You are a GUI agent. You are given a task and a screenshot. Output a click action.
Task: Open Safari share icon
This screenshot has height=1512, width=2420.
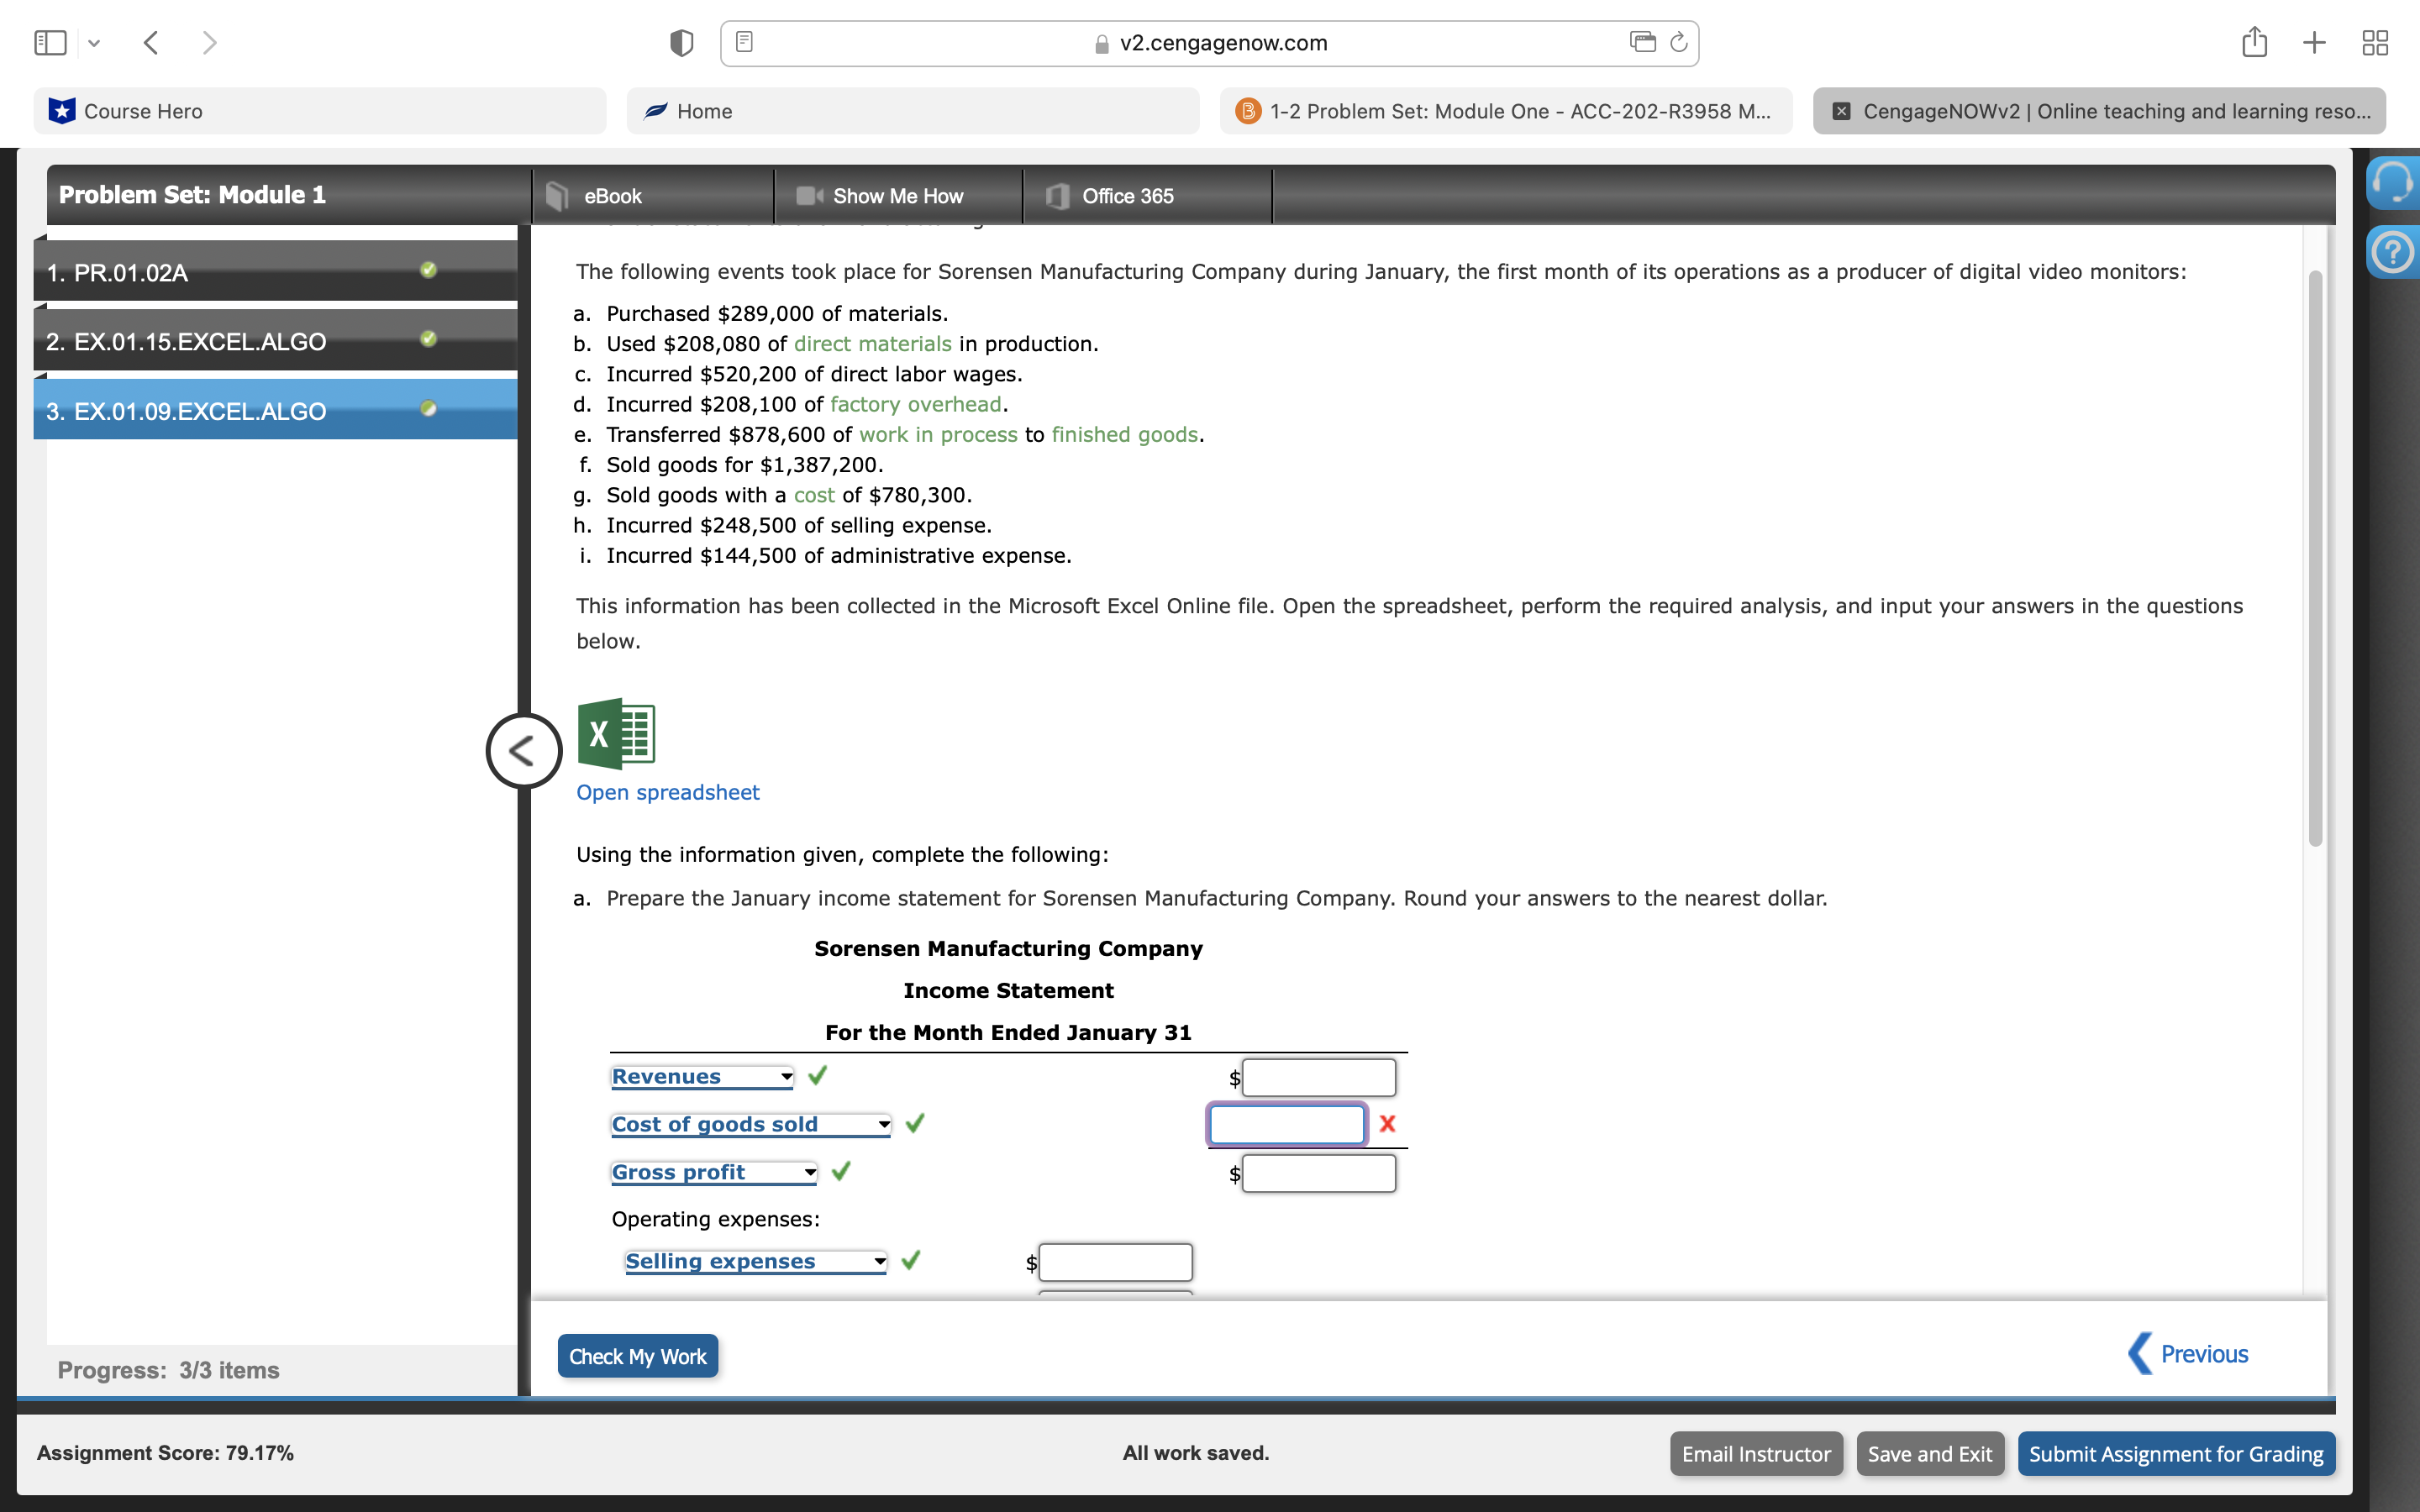[2254, 43]
